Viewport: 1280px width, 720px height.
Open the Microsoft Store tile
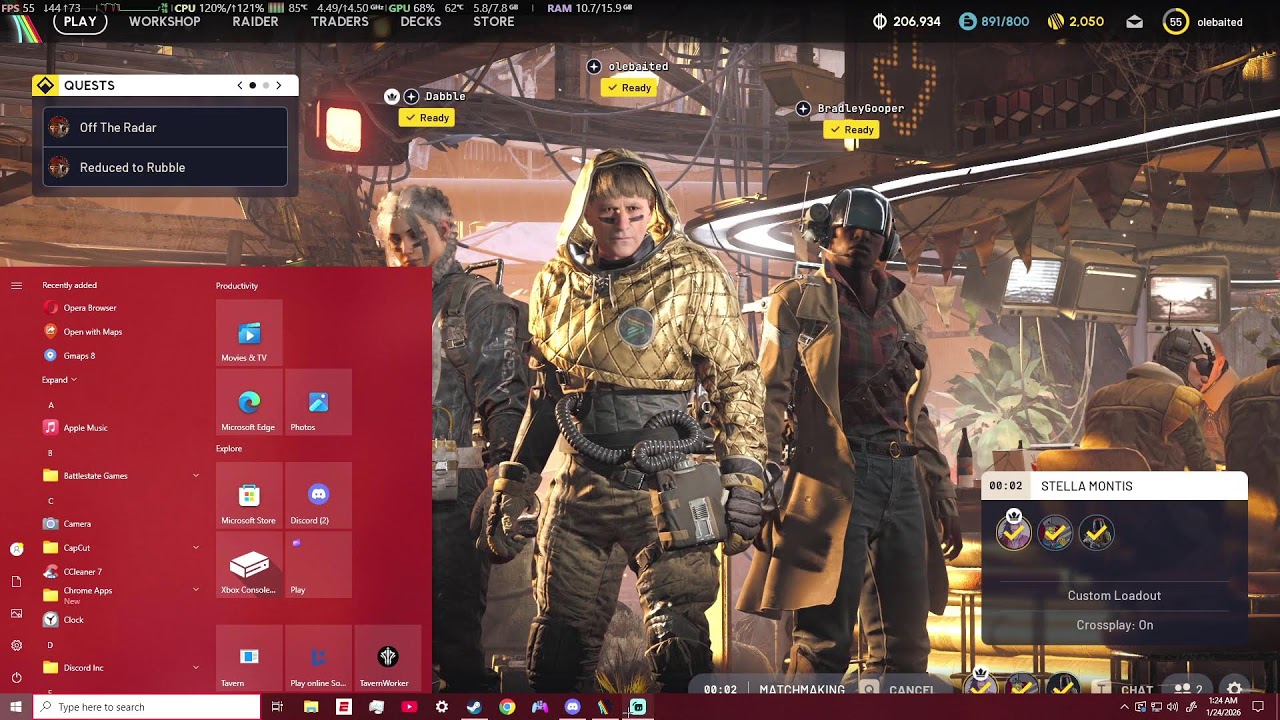249,495
